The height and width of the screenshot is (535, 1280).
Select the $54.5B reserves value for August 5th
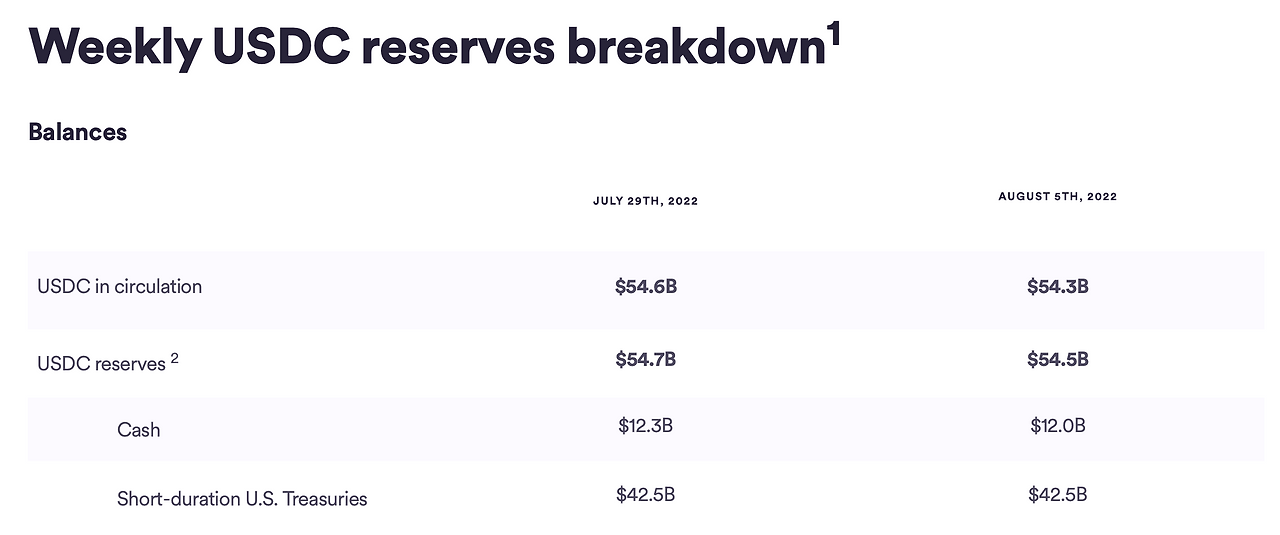[x=1058, y=359]
